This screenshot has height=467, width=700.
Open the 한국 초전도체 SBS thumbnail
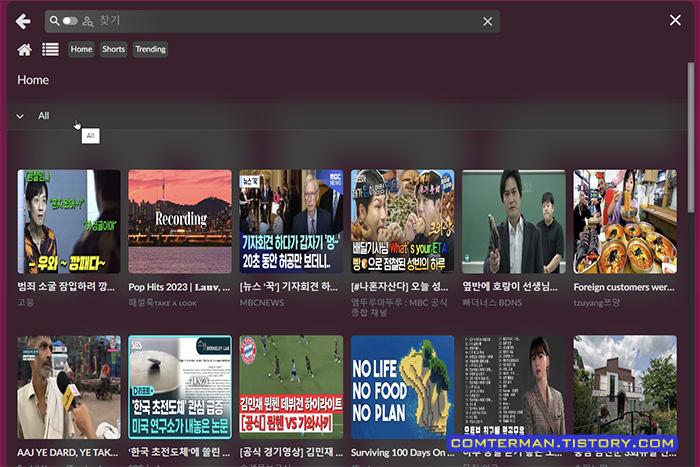pos(180,387)
